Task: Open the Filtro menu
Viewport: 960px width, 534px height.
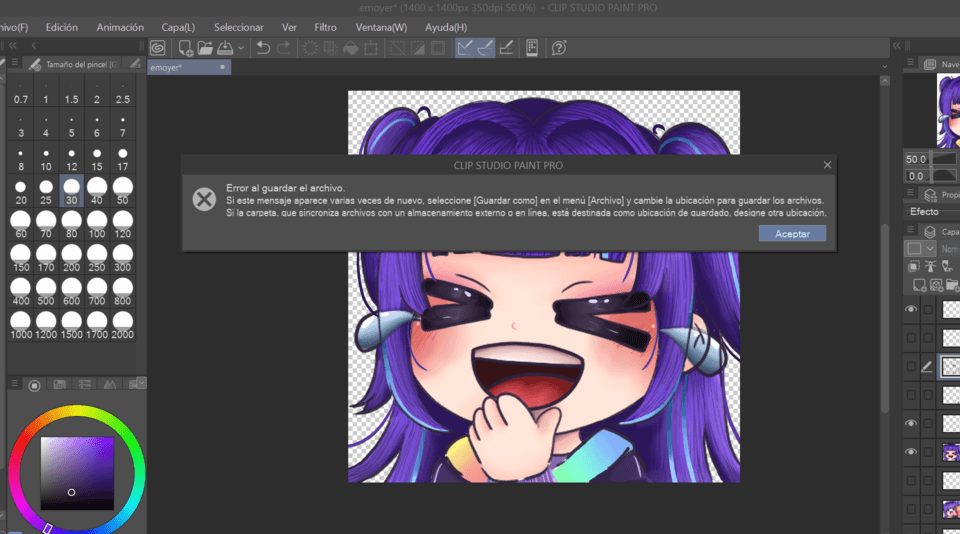Action: (x=325, y=28)
